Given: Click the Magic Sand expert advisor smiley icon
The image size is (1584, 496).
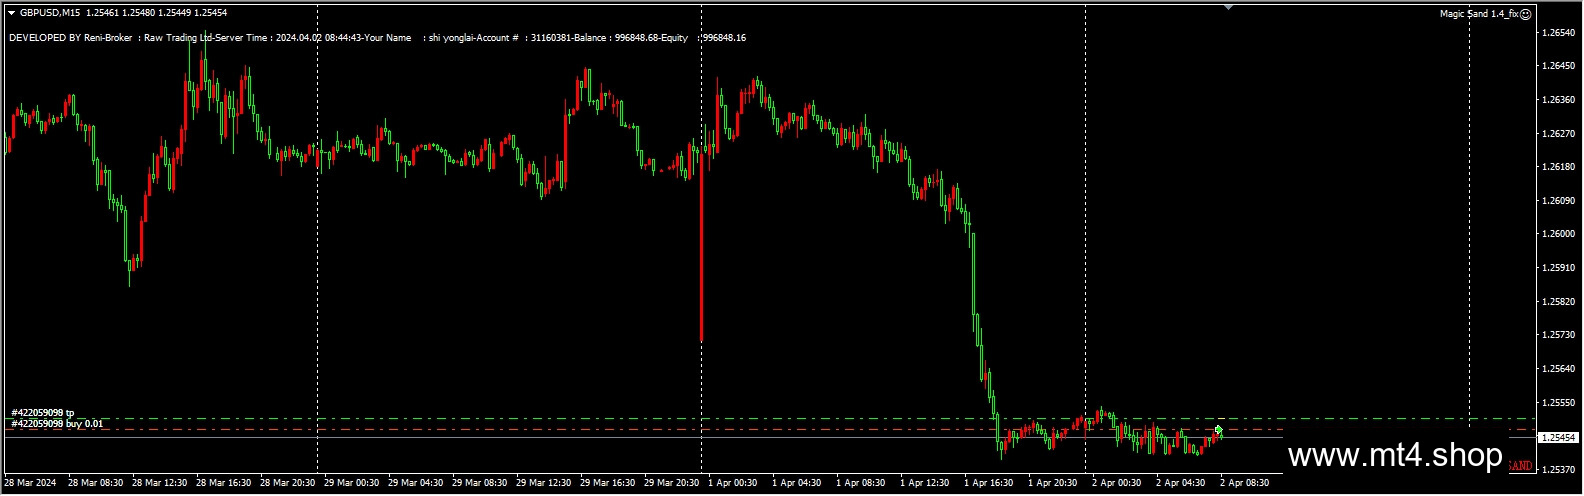Looking at the screenshot, I should coord(1525,14).
